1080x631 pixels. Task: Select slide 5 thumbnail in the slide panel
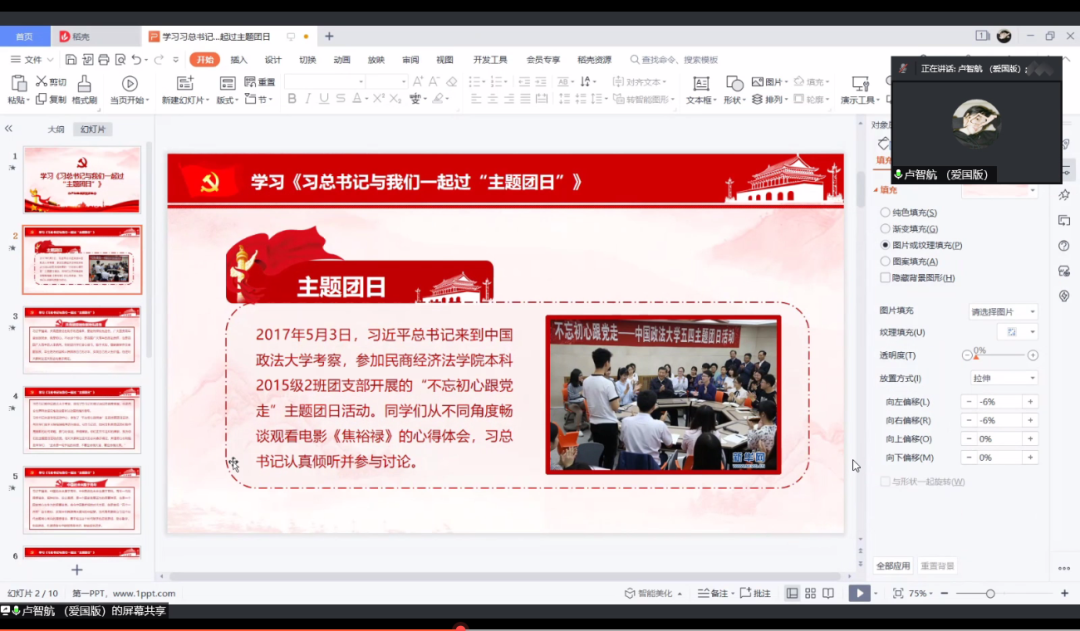(82, 500)
